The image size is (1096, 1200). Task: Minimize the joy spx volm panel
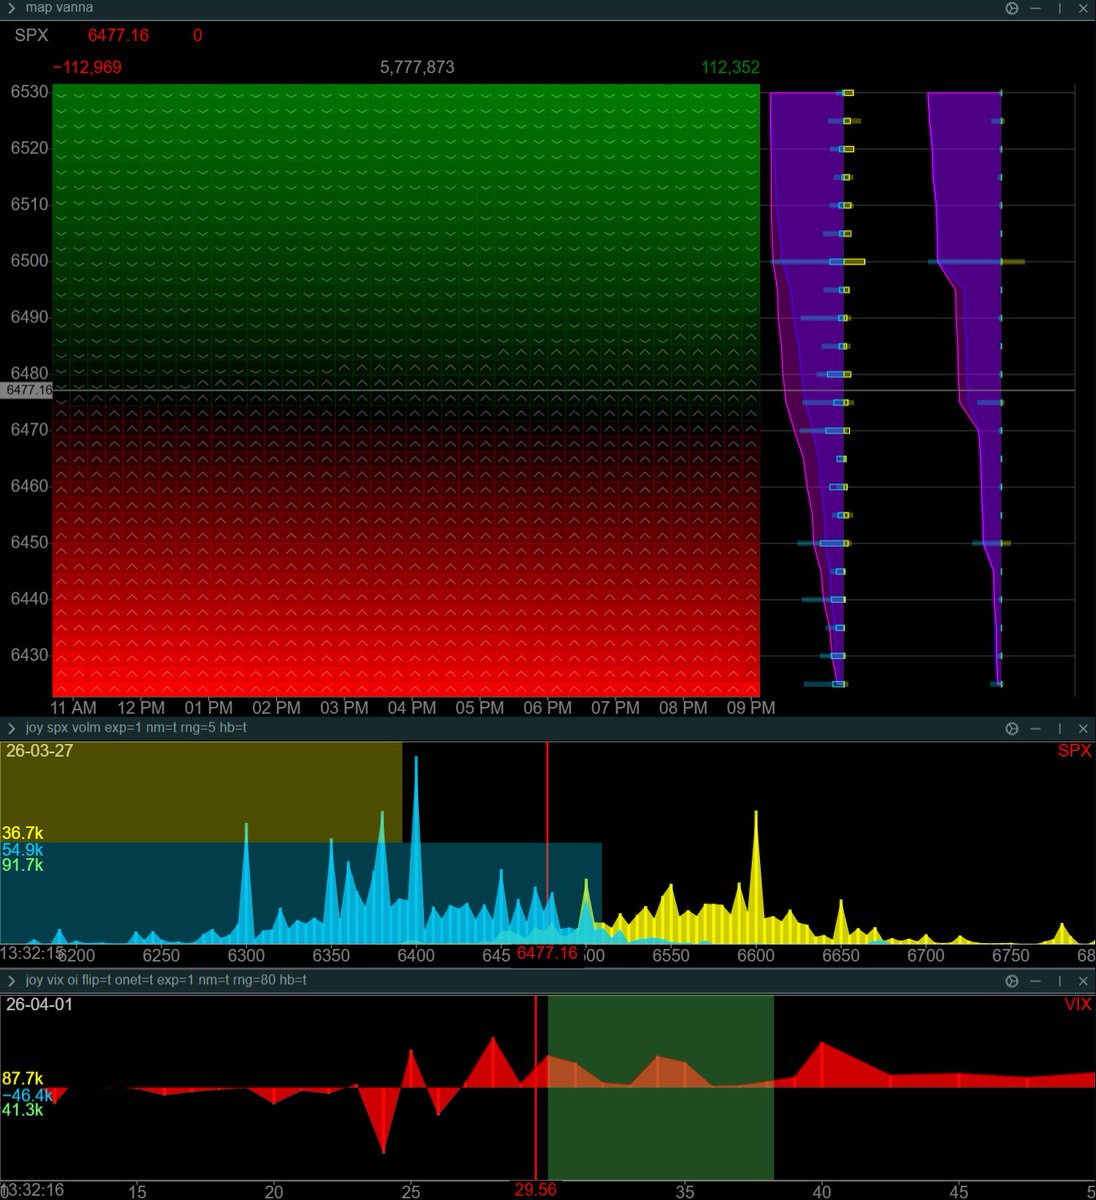click(x=1036, y=729)
